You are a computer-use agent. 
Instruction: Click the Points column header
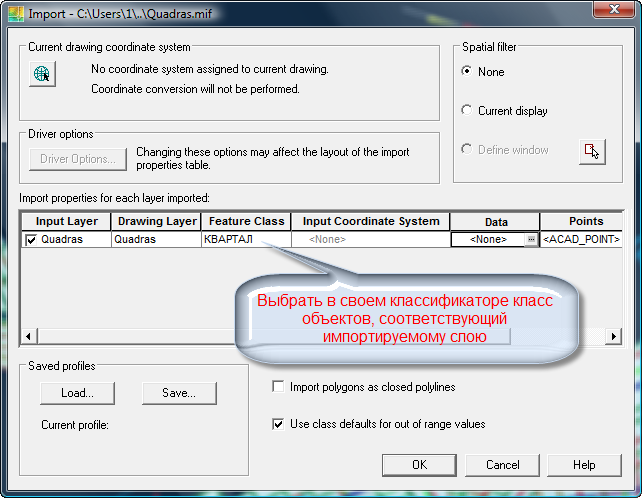coord(582,222)
